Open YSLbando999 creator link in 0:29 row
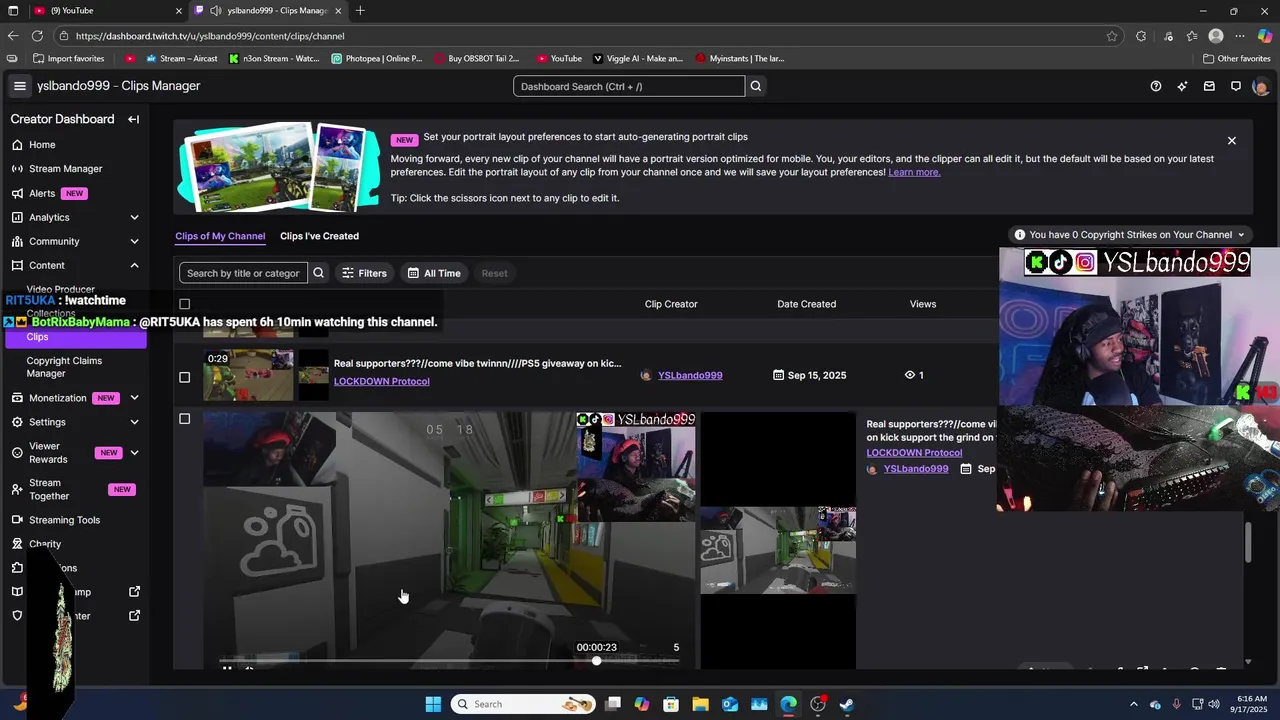 [690, 375]
